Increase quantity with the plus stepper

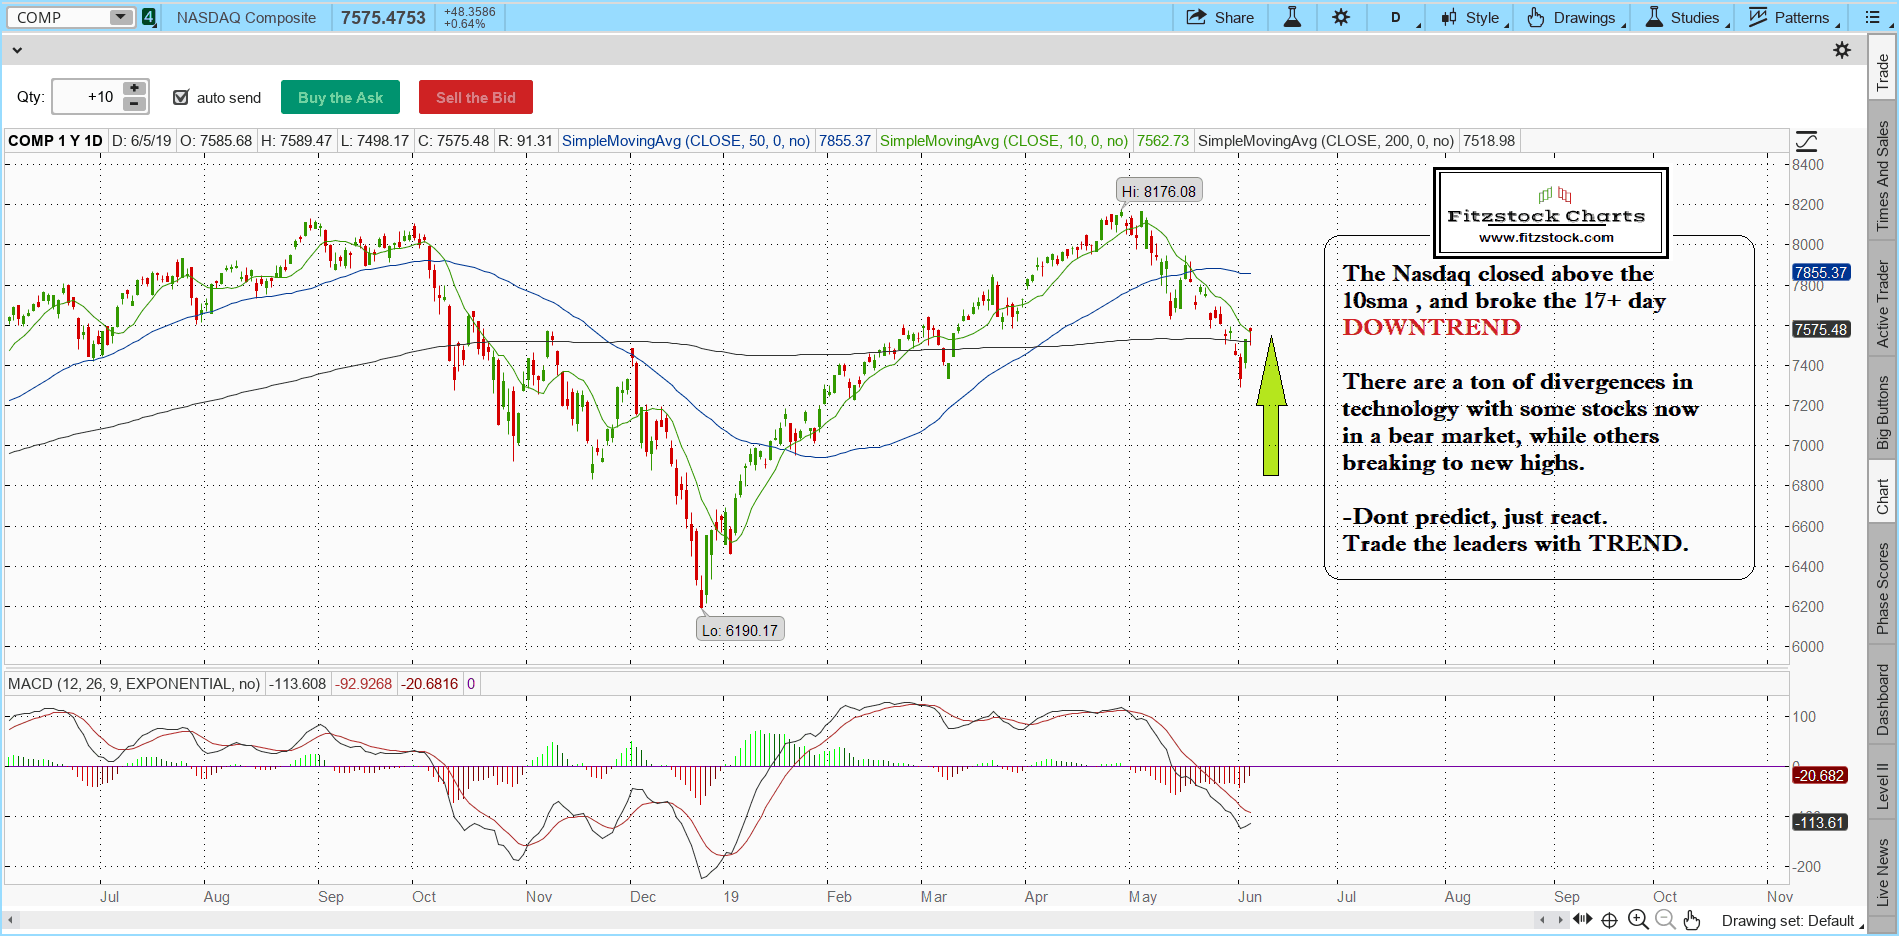pos(134,89)
